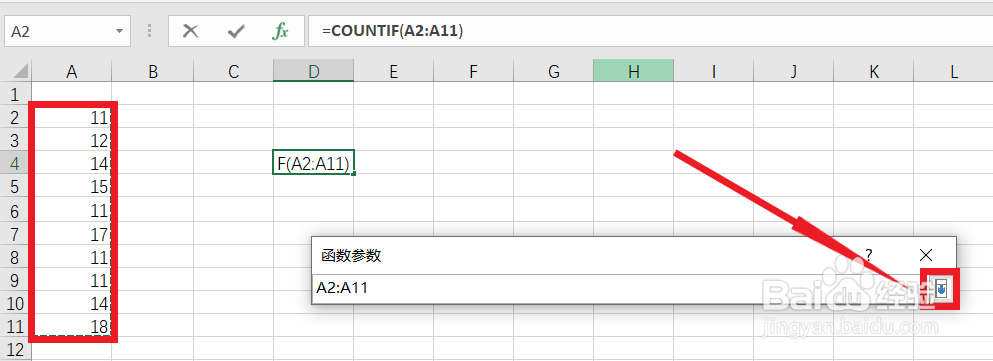
Task: Select column I header
Action: click(x=713, y=72)
